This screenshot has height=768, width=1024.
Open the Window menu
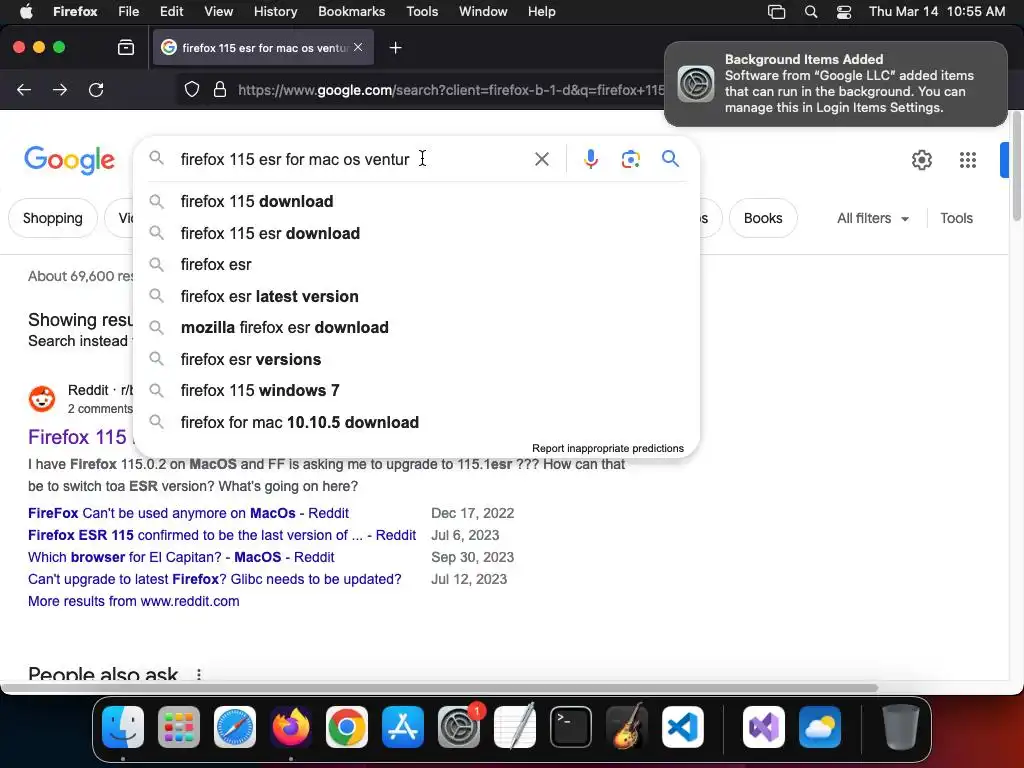coord(483,11)
